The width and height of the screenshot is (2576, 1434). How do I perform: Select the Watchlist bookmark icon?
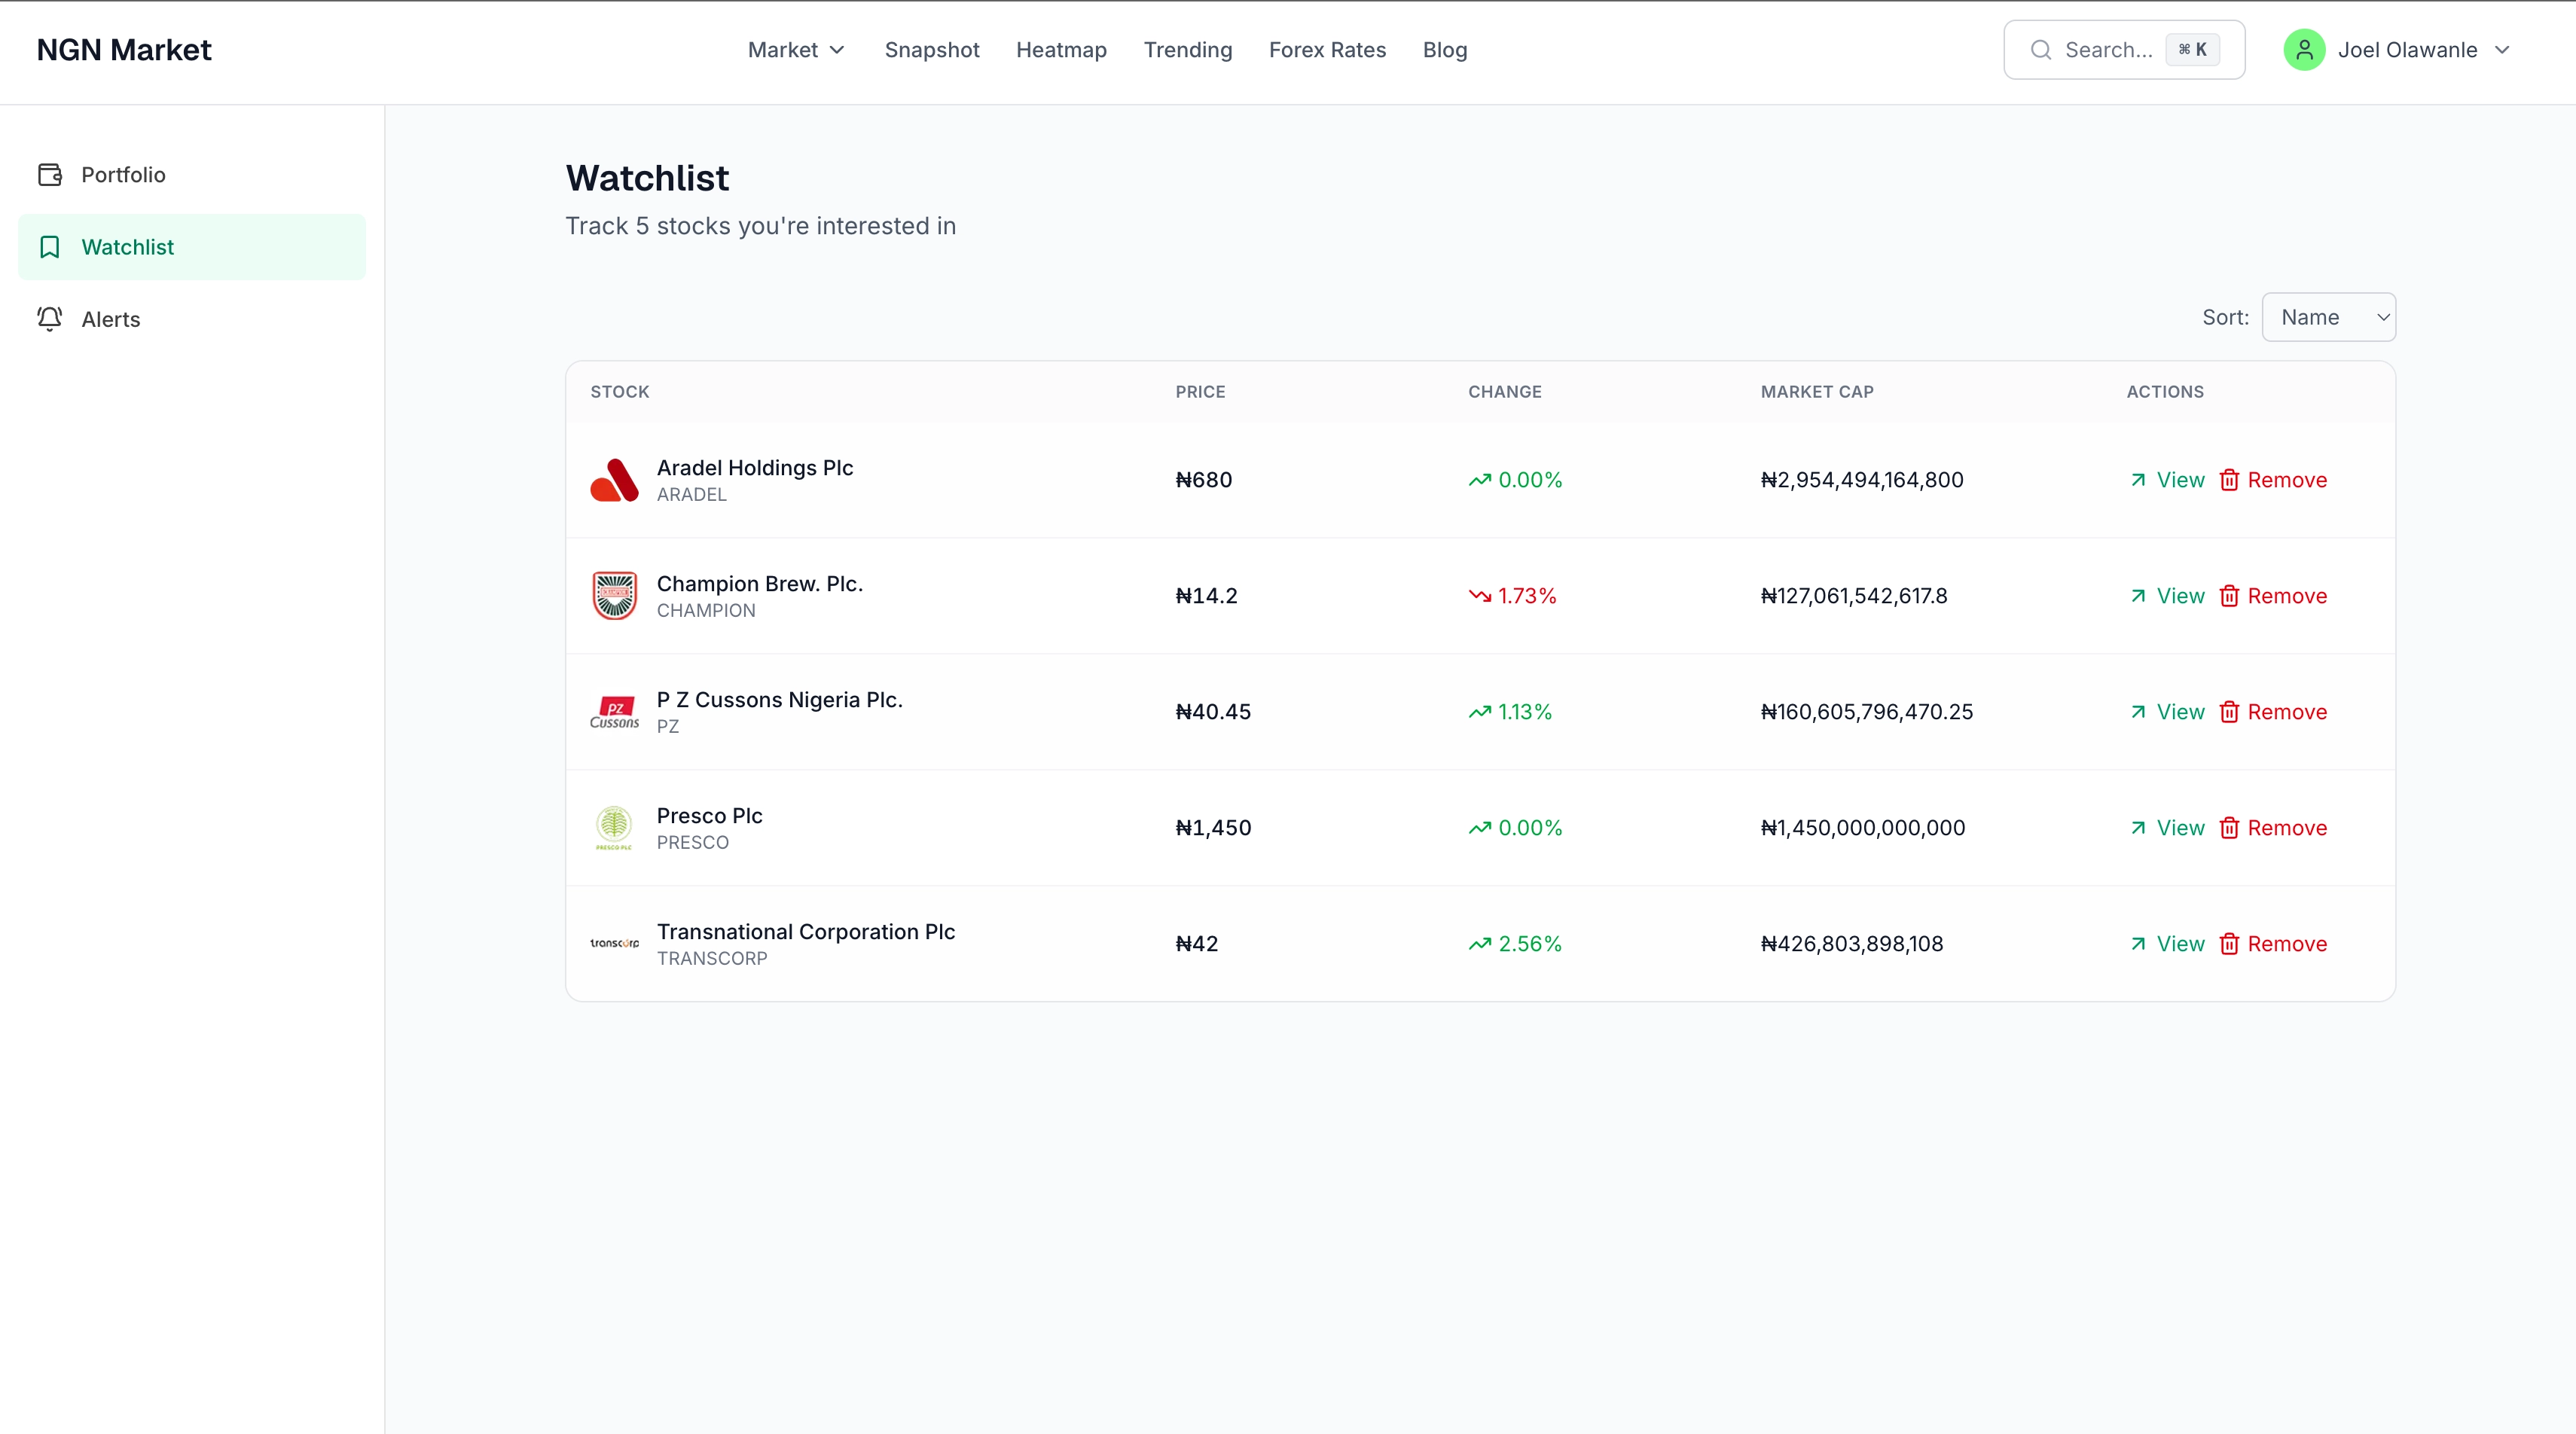(x=50, y=246)
